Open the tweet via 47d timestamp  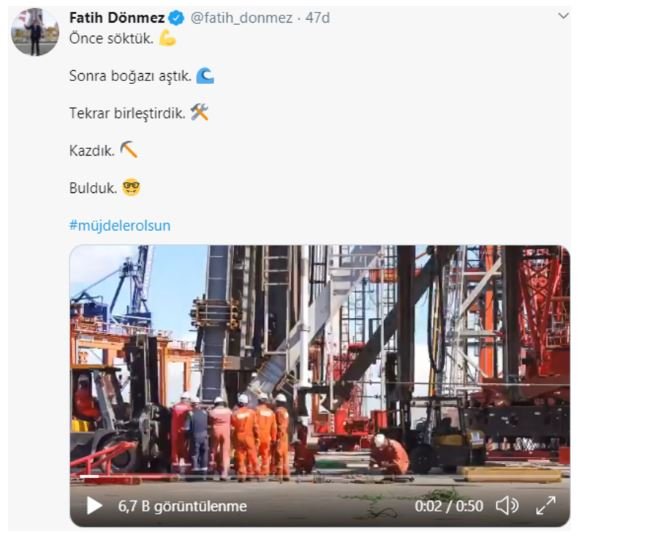318,18
